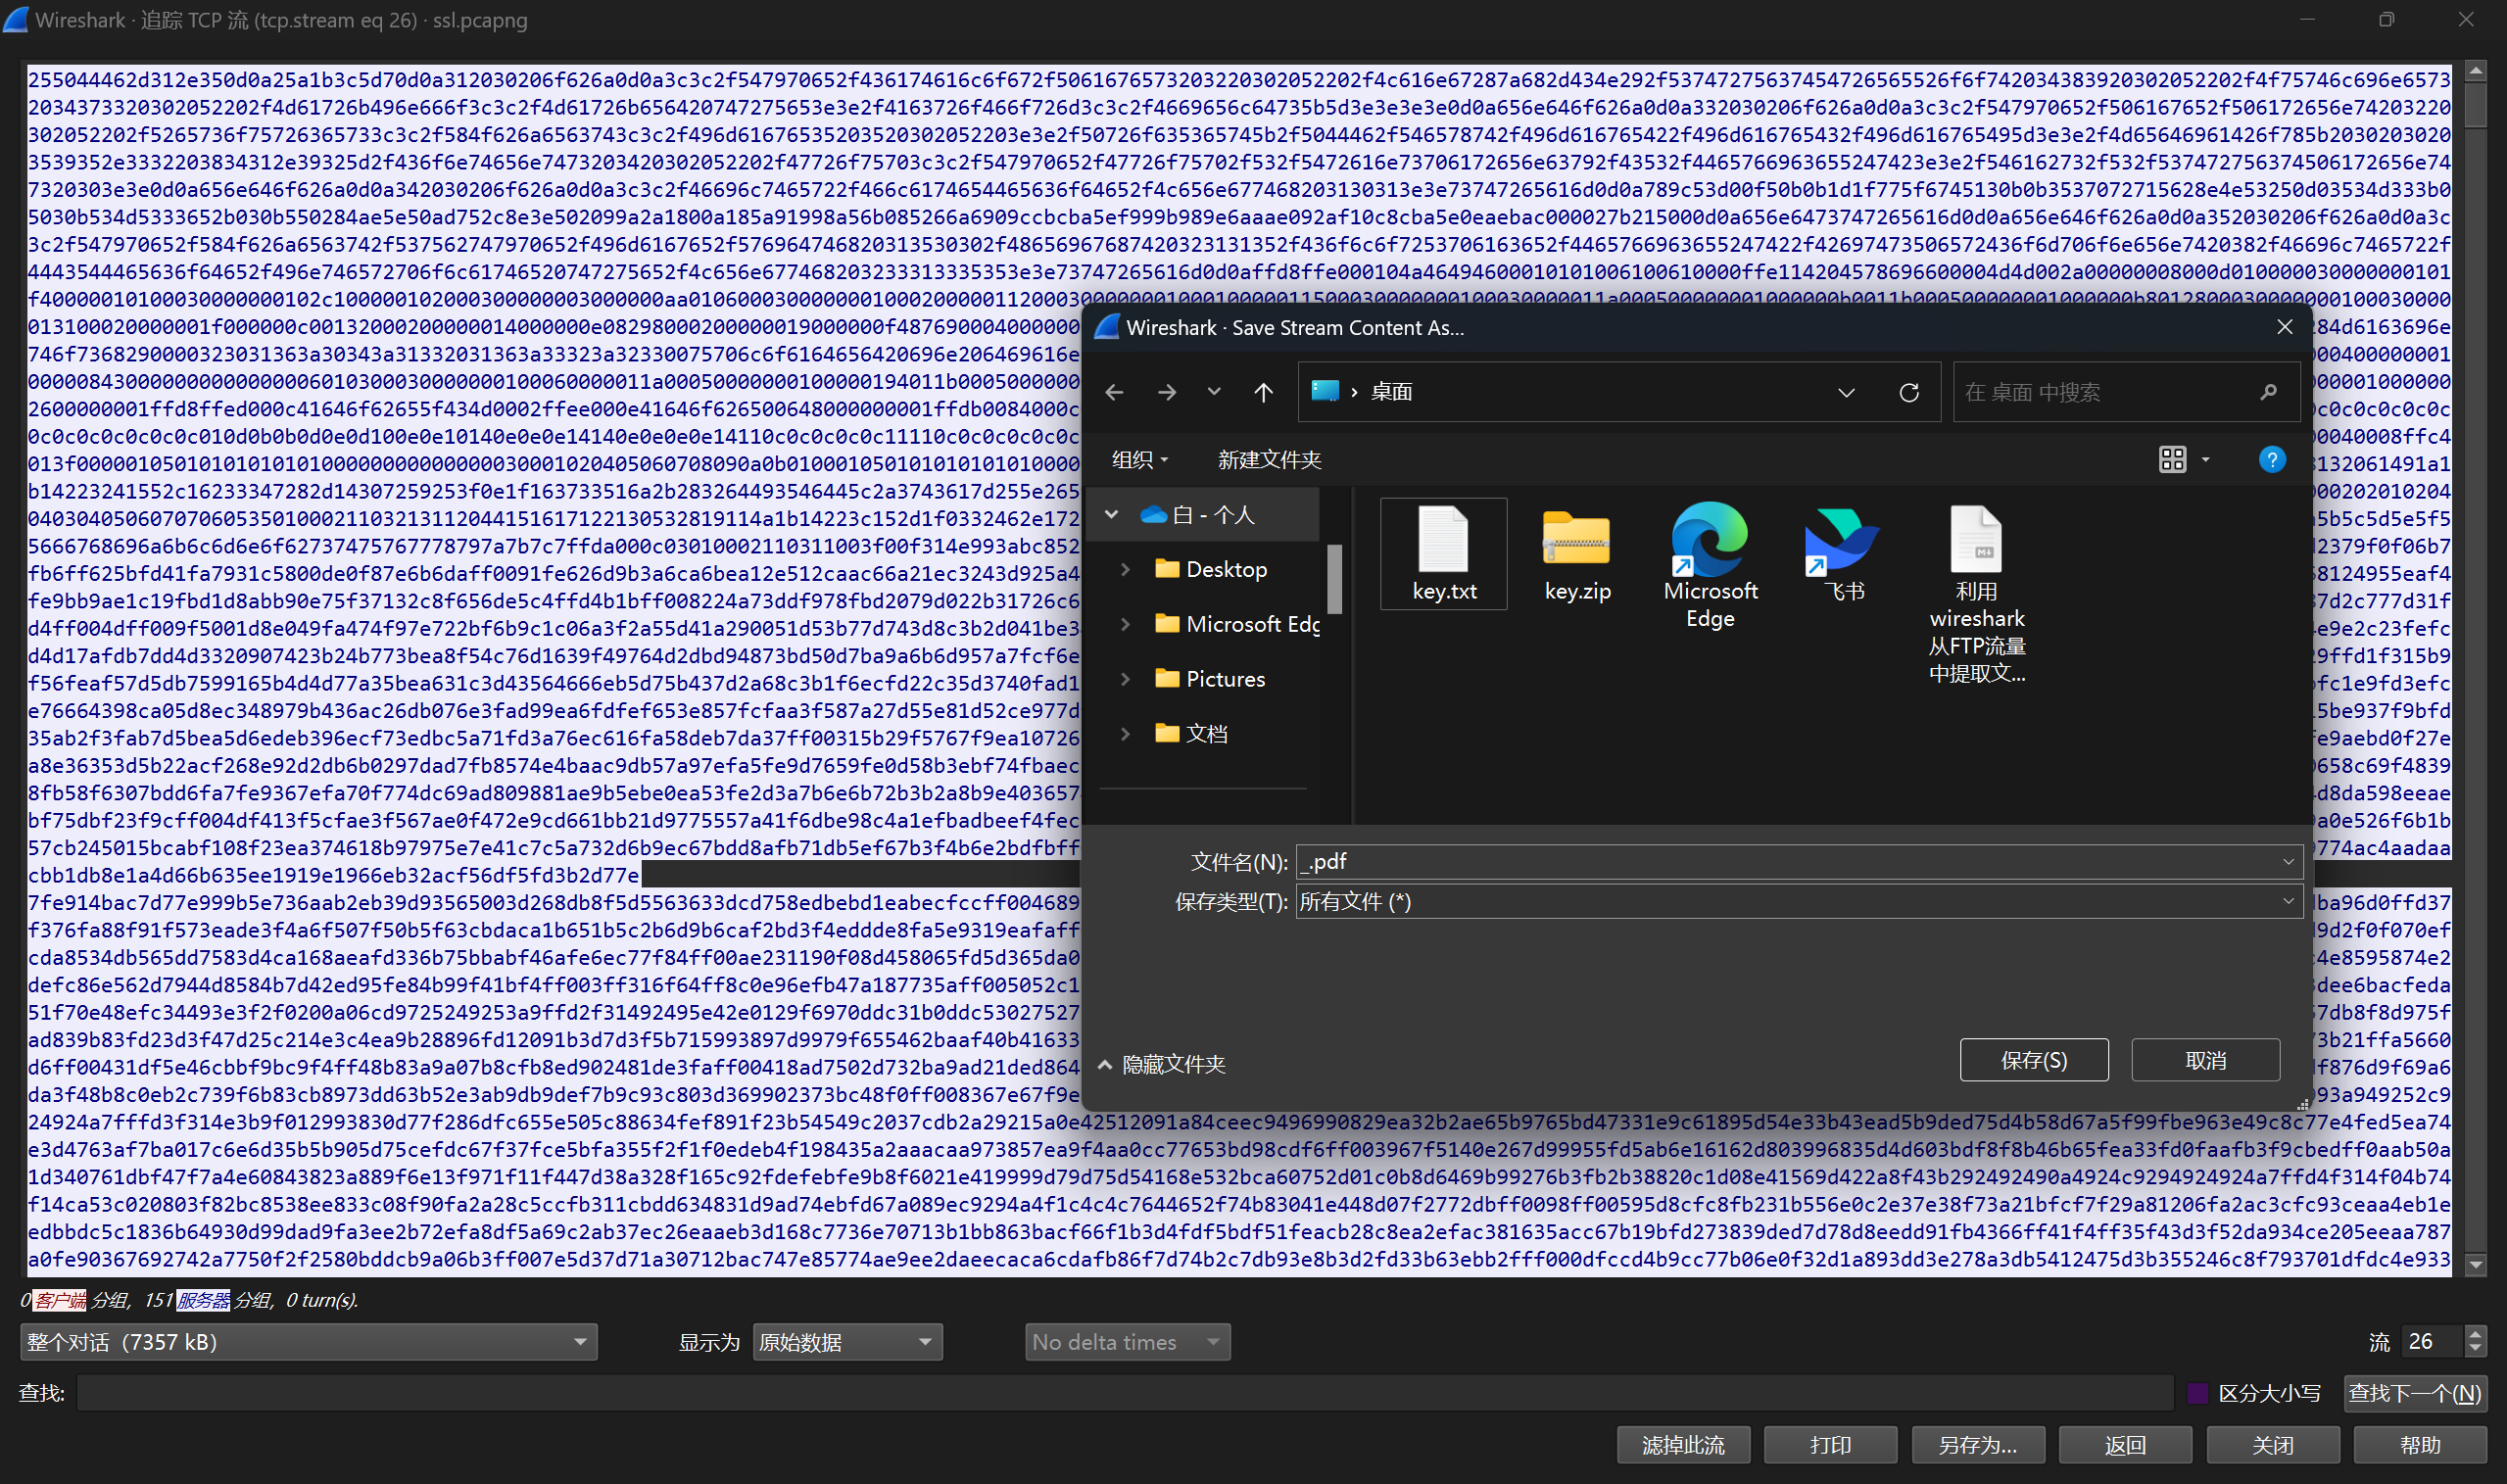Expand the Microsoft Edge folder node
The height and width of the screenshot is (1484, 2507).
coord(1125,624)
